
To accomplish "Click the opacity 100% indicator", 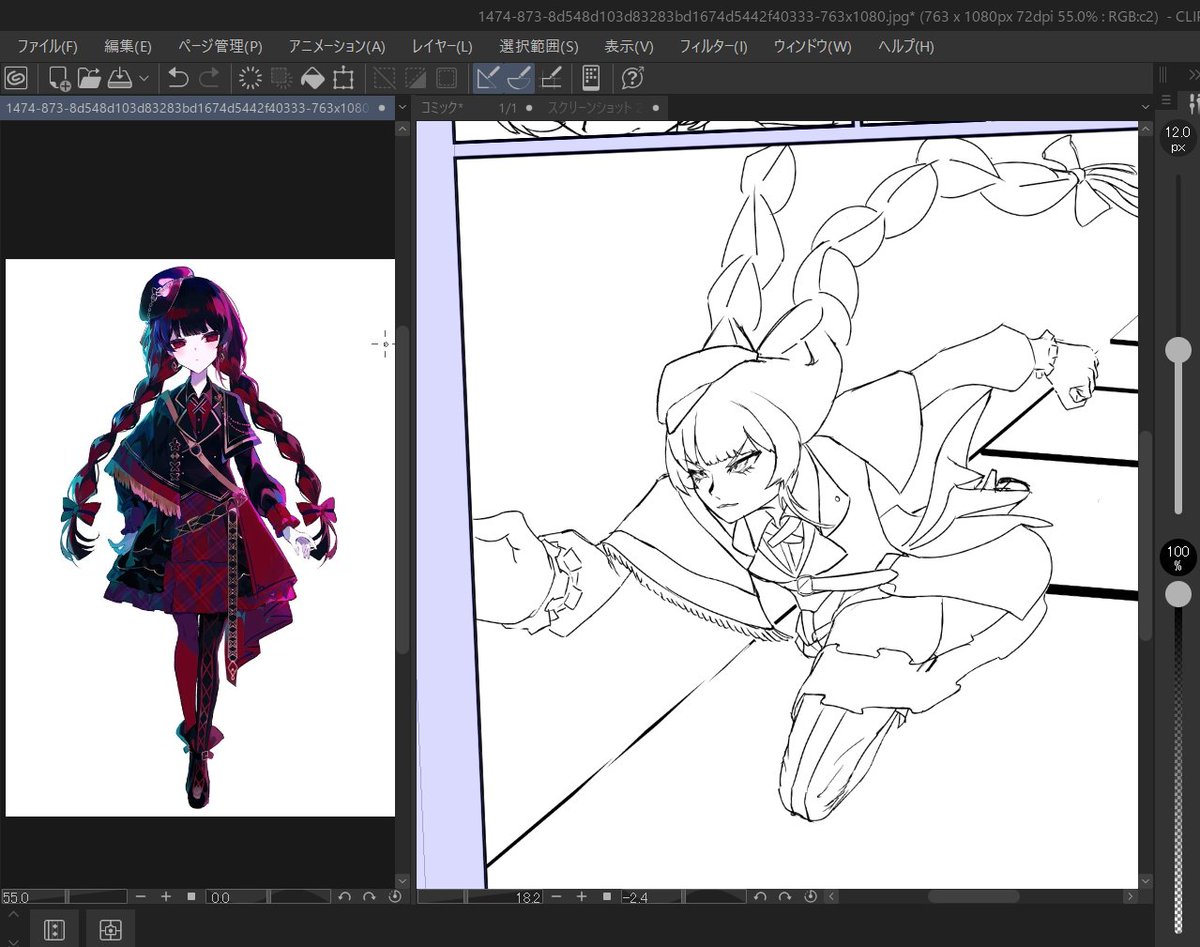I will click(x=1179, y=558).
